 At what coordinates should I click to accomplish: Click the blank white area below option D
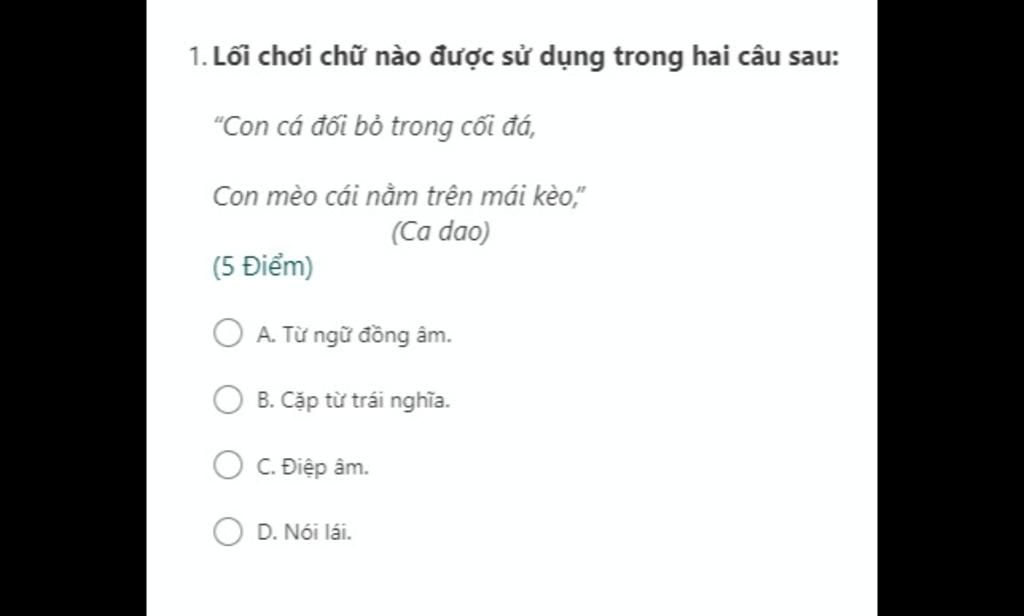pyautogui.click(x=510, y=582)
